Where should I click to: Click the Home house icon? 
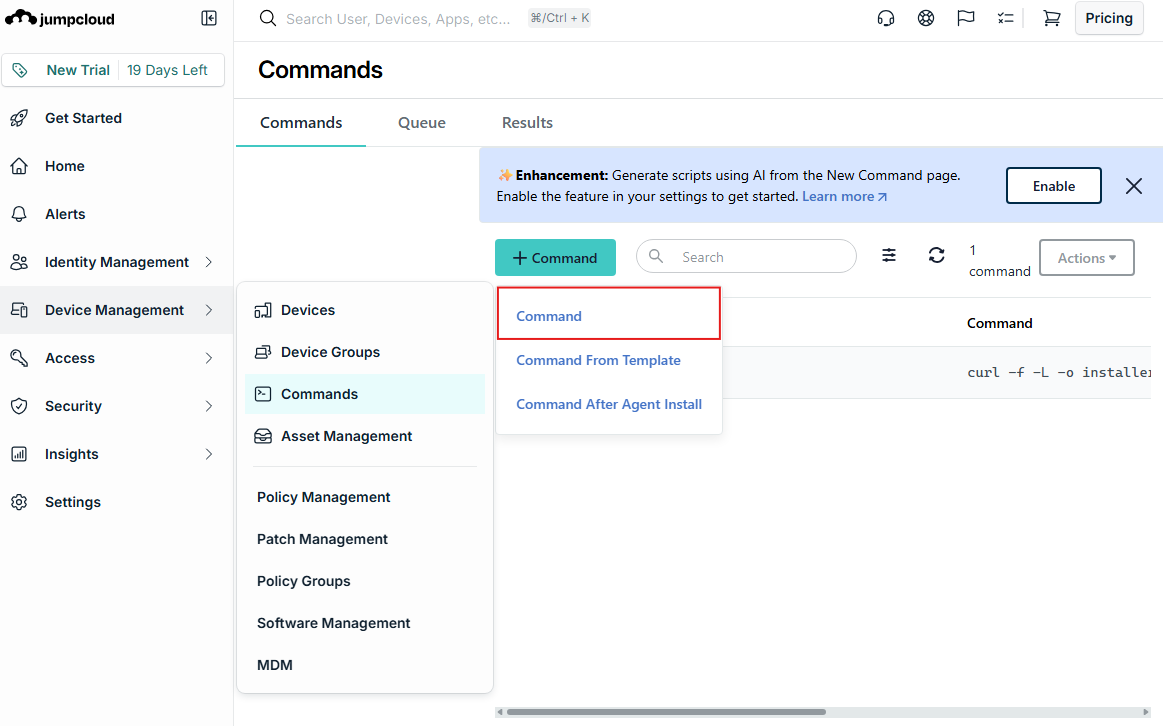pos(19,166)
